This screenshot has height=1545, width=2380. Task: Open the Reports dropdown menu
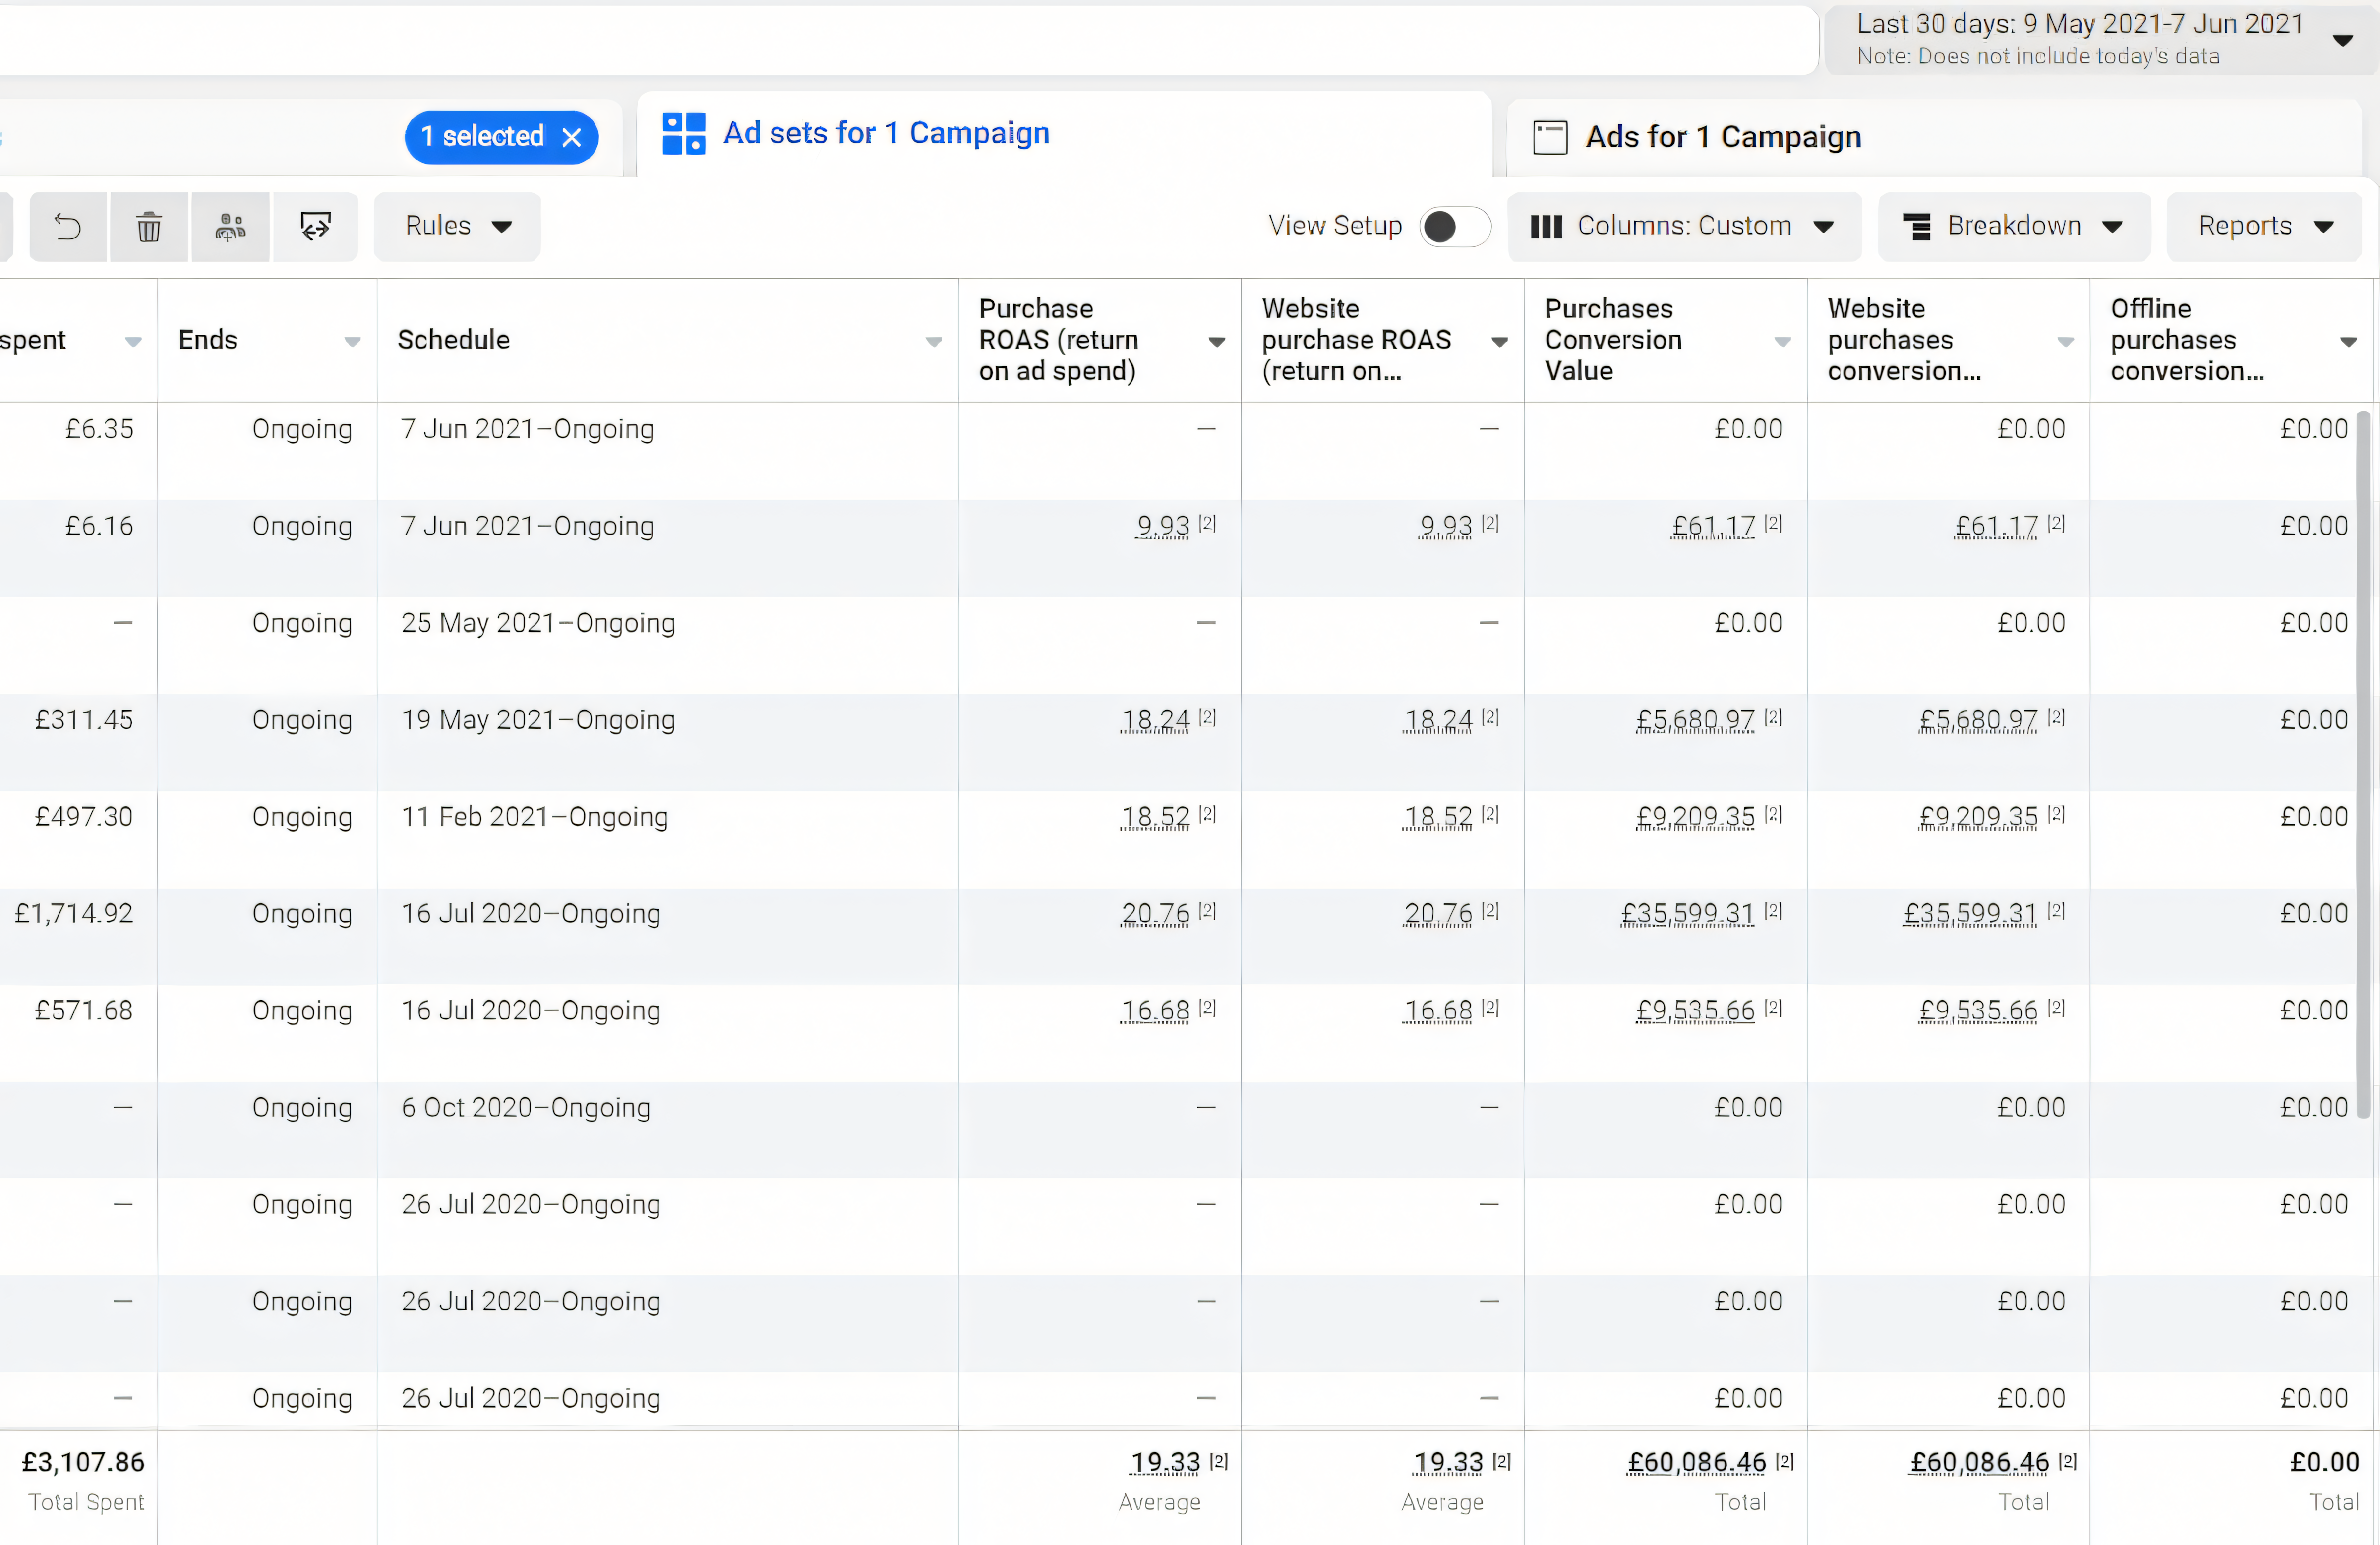(x=2264, y=226)
